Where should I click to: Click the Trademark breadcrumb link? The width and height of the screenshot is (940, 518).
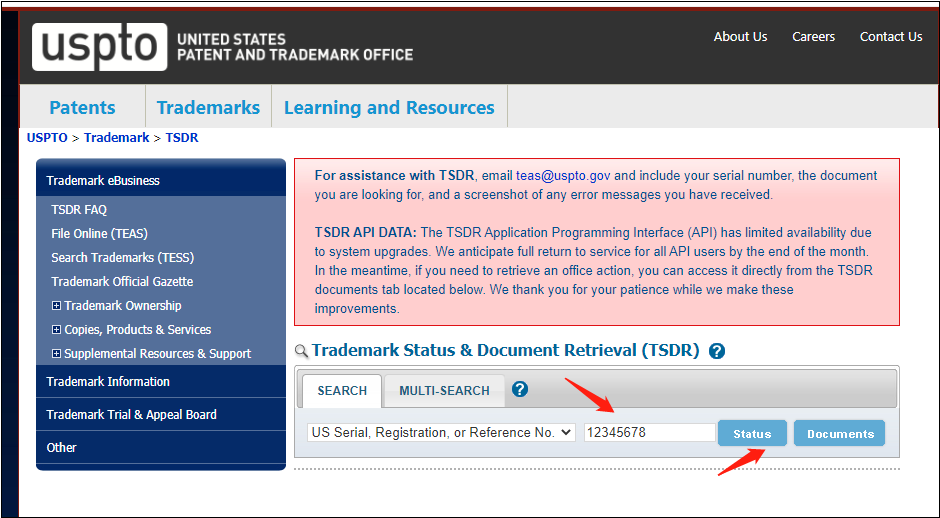pyautogui.click(x=116, y=138)
